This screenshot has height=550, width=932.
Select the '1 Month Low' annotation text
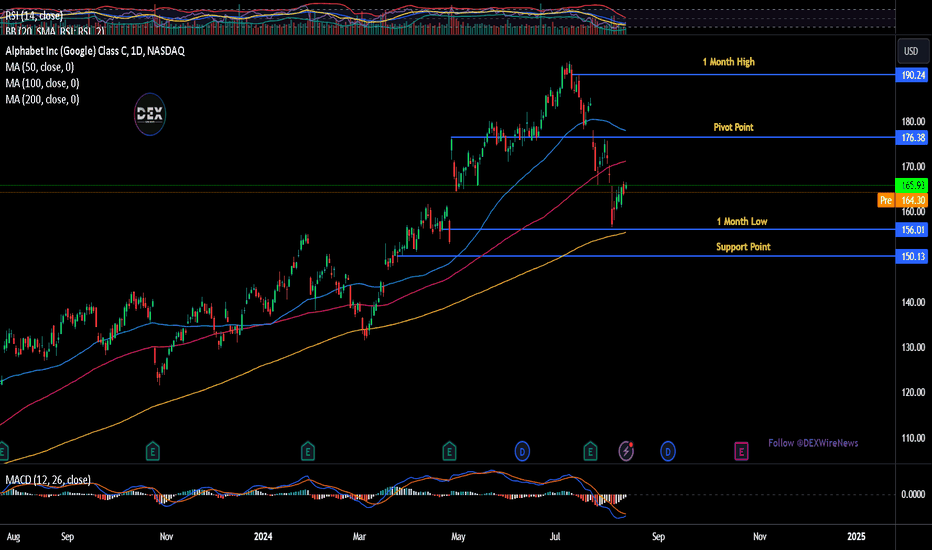click(x=742, y=221)
